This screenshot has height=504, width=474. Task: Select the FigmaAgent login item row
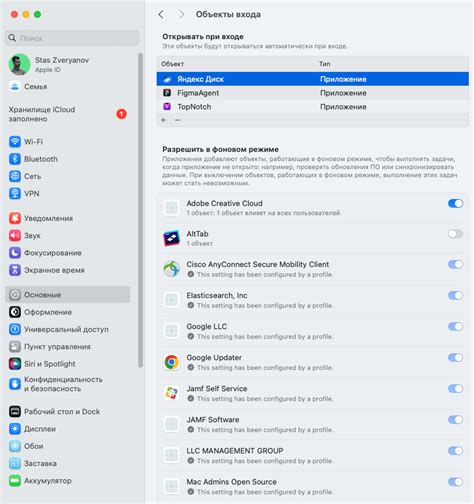[313, 93]
